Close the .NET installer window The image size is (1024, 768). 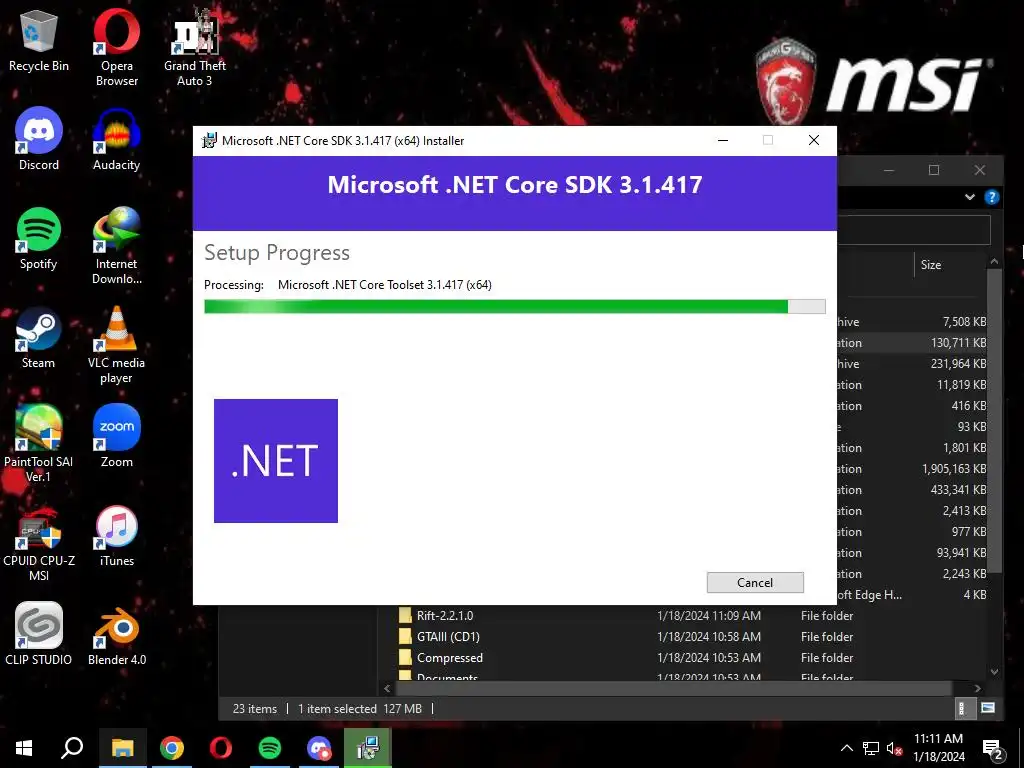click(814, 140)
